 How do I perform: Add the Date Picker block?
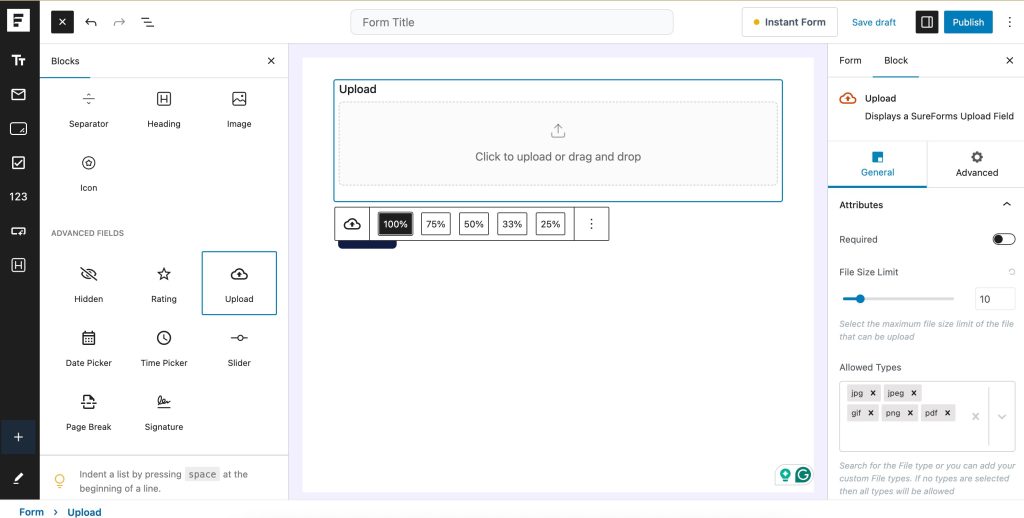[89, 346]
